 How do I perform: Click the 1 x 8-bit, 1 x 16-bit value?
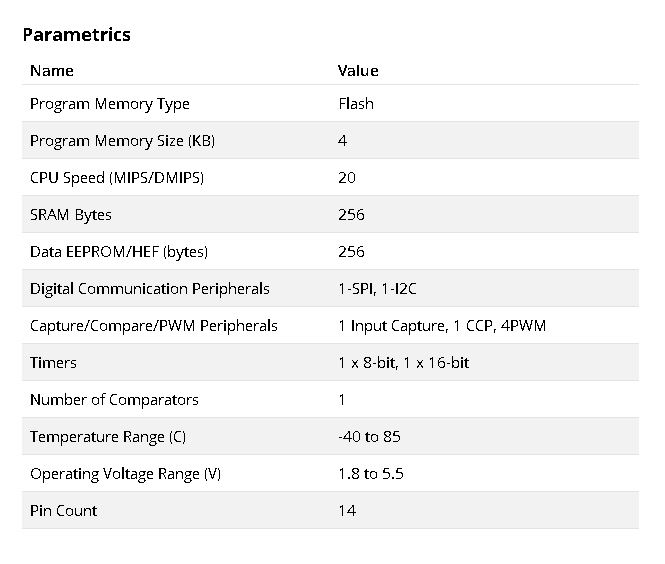pos(403,363)
